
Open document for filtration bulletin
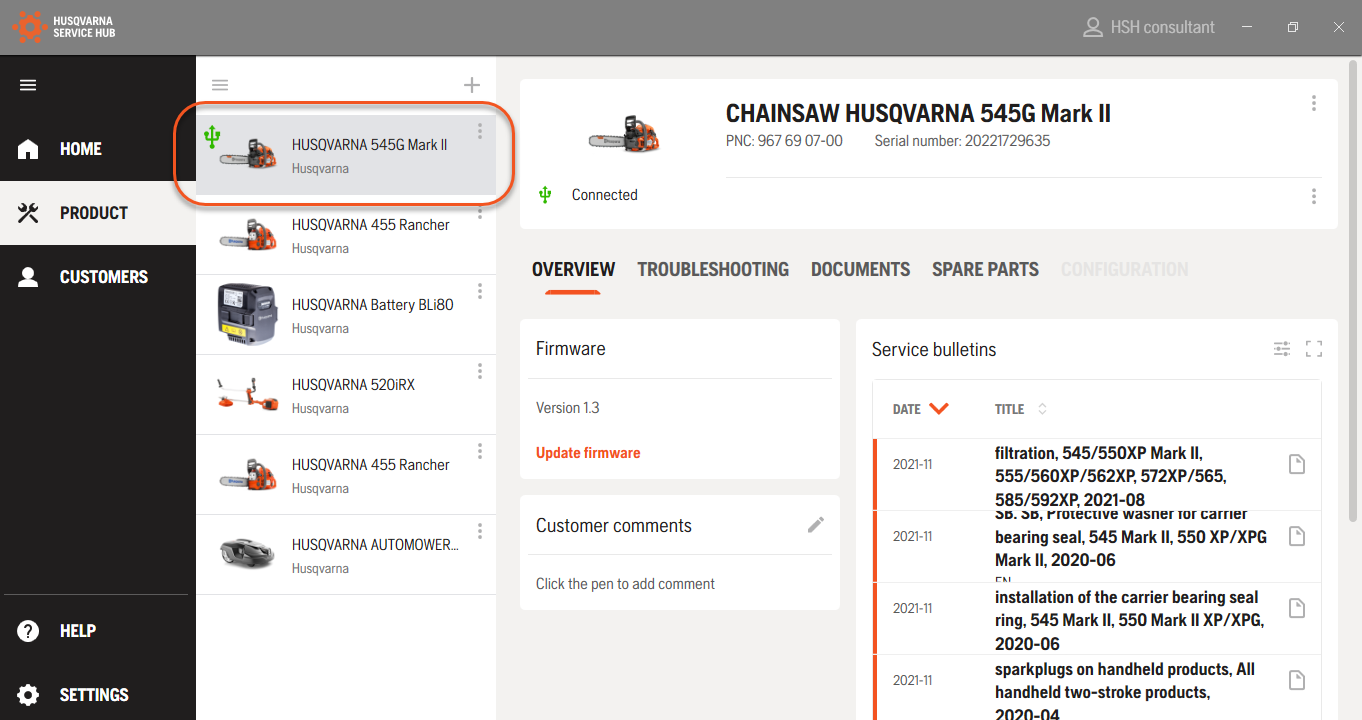pos(1297,464)
